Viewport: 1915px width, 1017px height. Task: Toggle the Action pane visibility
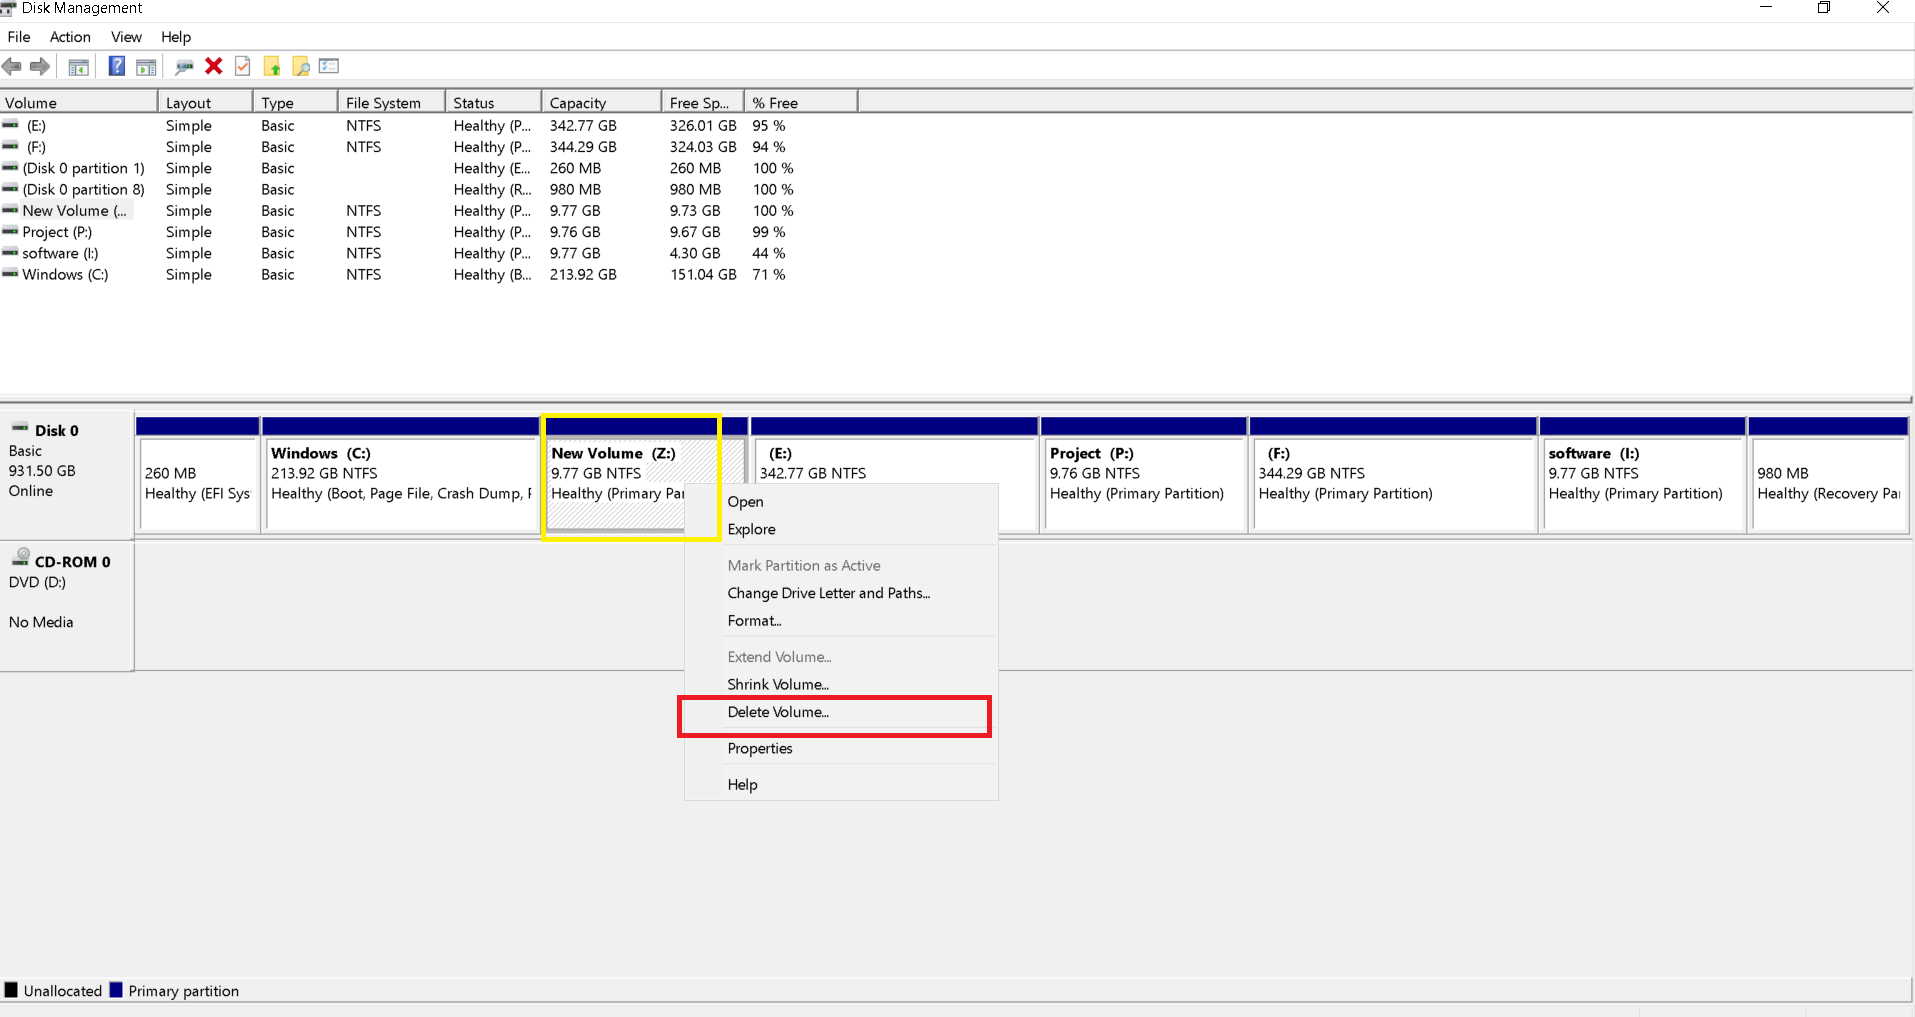(x=146, y=66)
